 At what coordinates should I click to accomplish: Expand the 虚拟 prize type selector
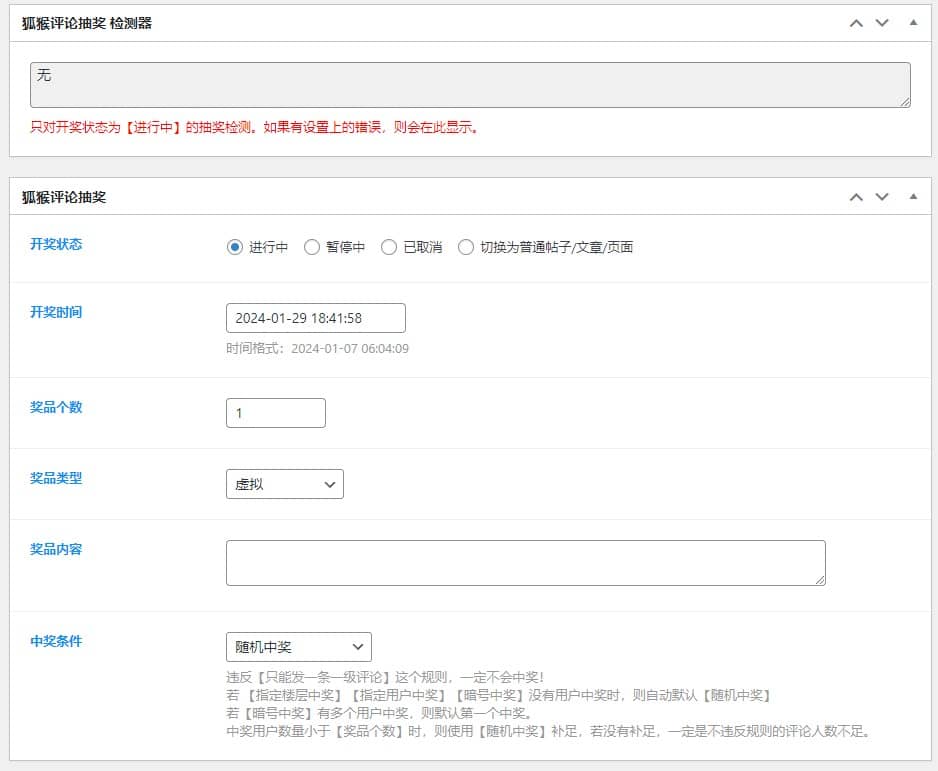tap(285, 484)
